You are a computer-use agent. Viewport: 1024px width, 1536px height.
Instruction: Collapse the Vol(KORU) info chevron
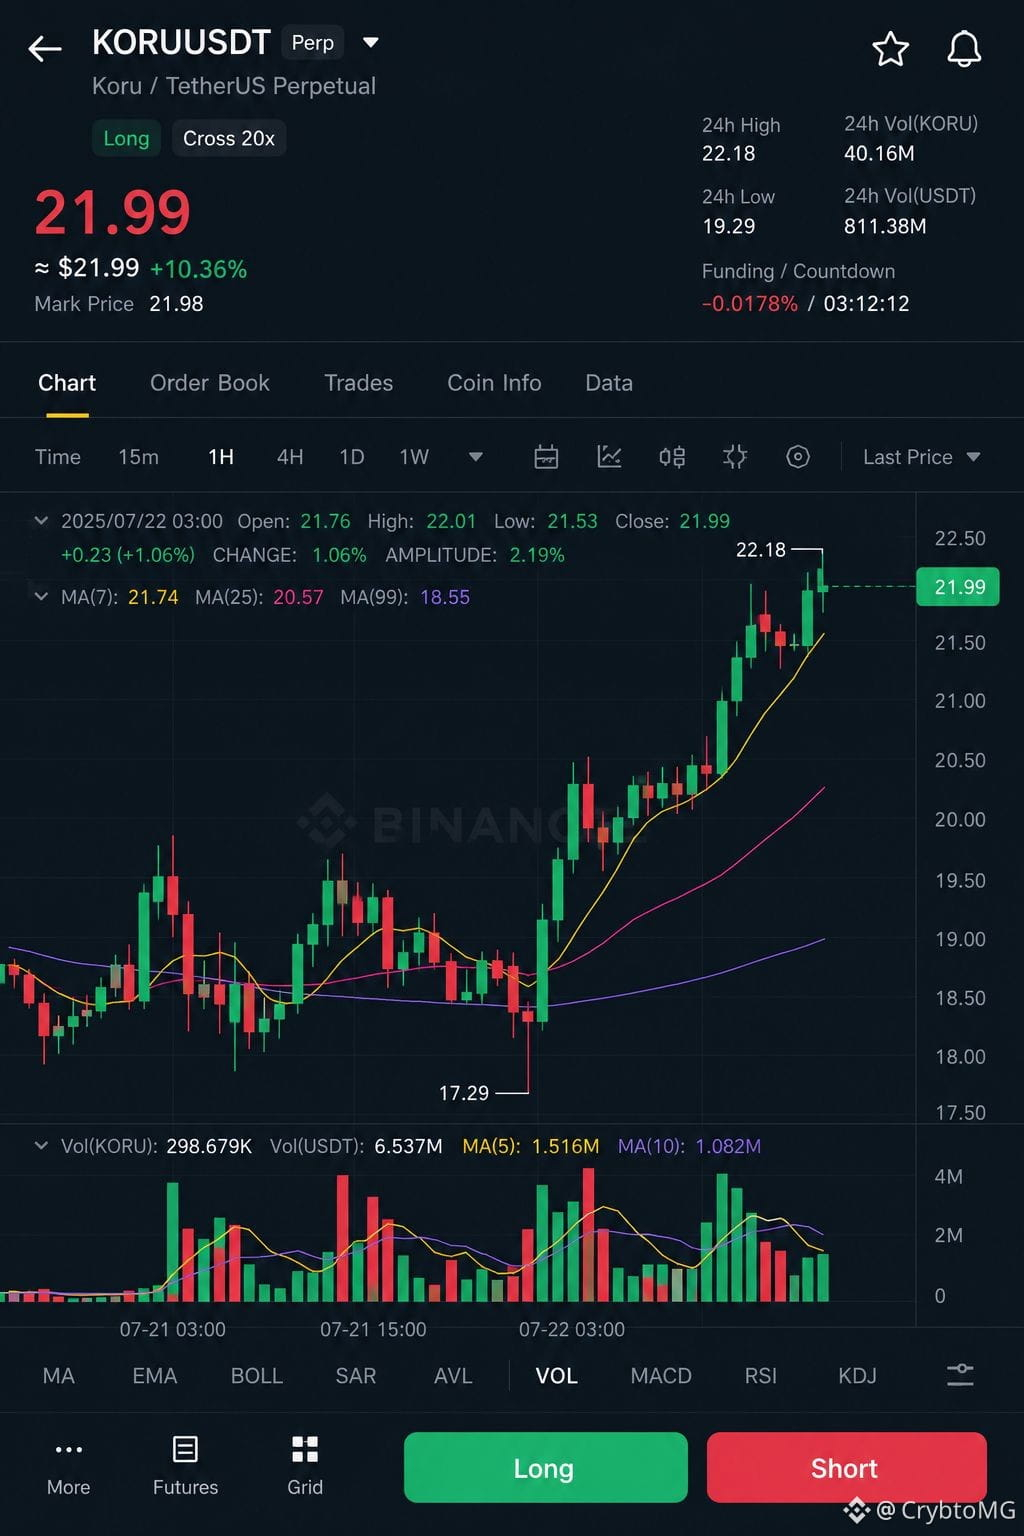pyautogui.click(x=41, y=1145)
